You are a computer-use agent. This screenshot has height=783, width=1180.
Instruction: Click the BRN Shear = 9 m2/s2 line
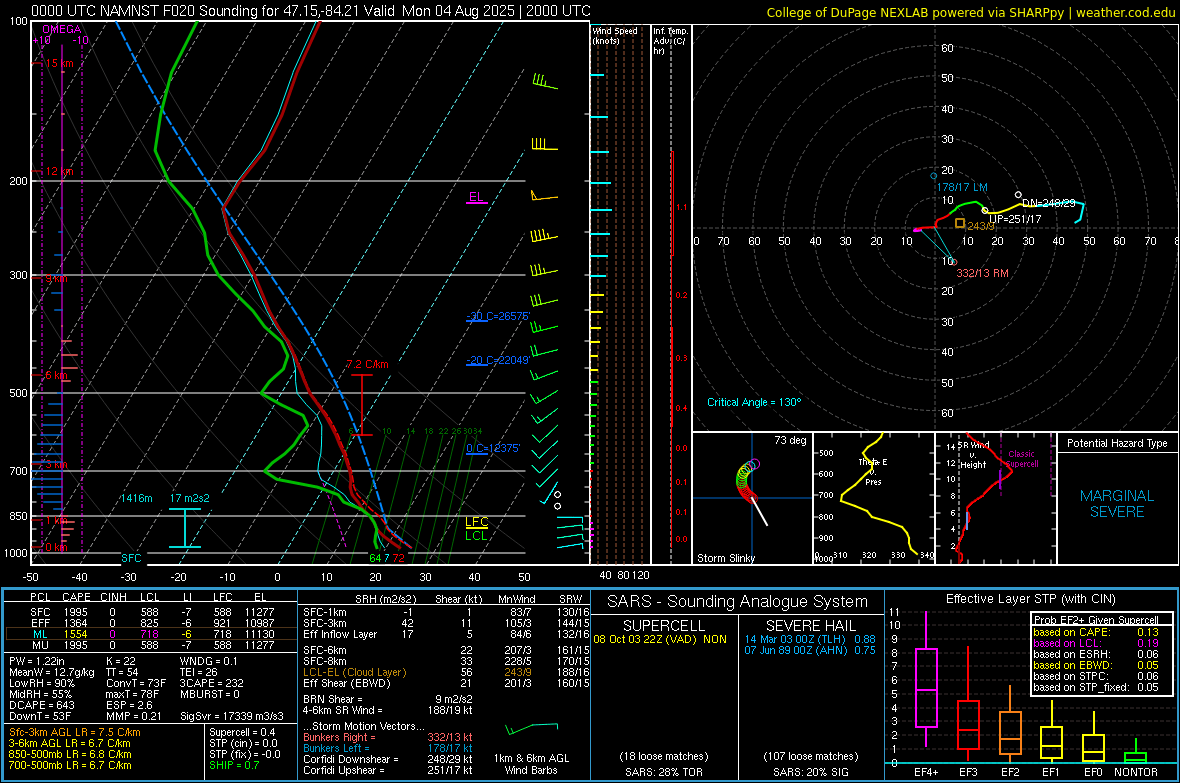[388, 699]
